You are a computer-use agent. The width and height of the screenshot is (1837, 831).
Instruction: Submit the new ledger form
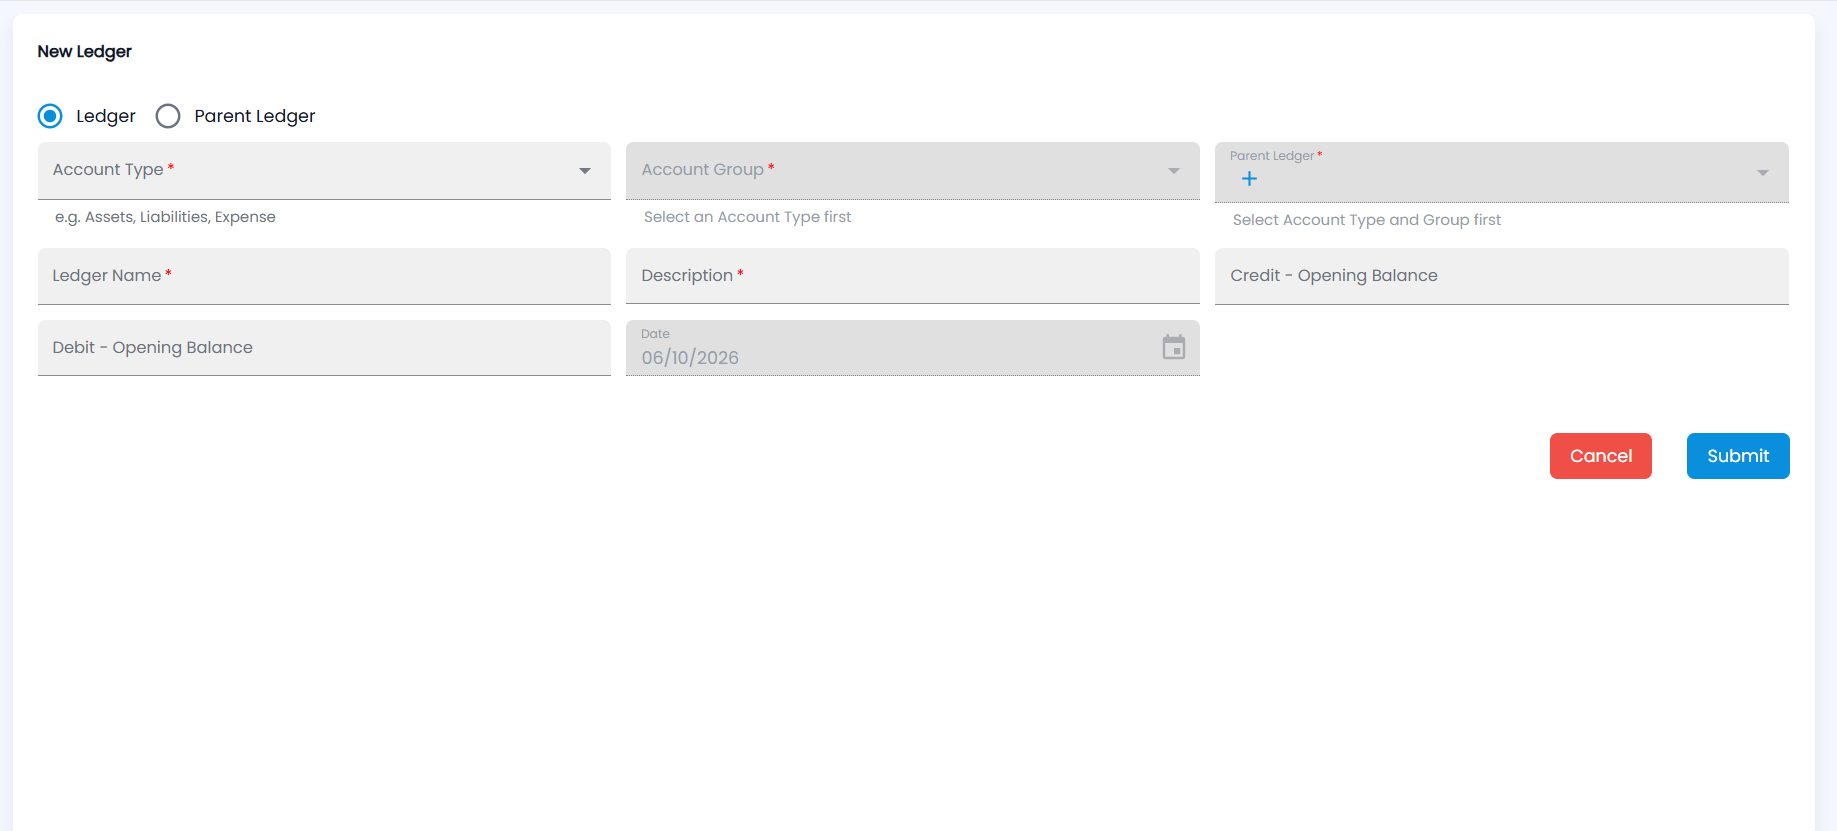tap(1738, 456)
